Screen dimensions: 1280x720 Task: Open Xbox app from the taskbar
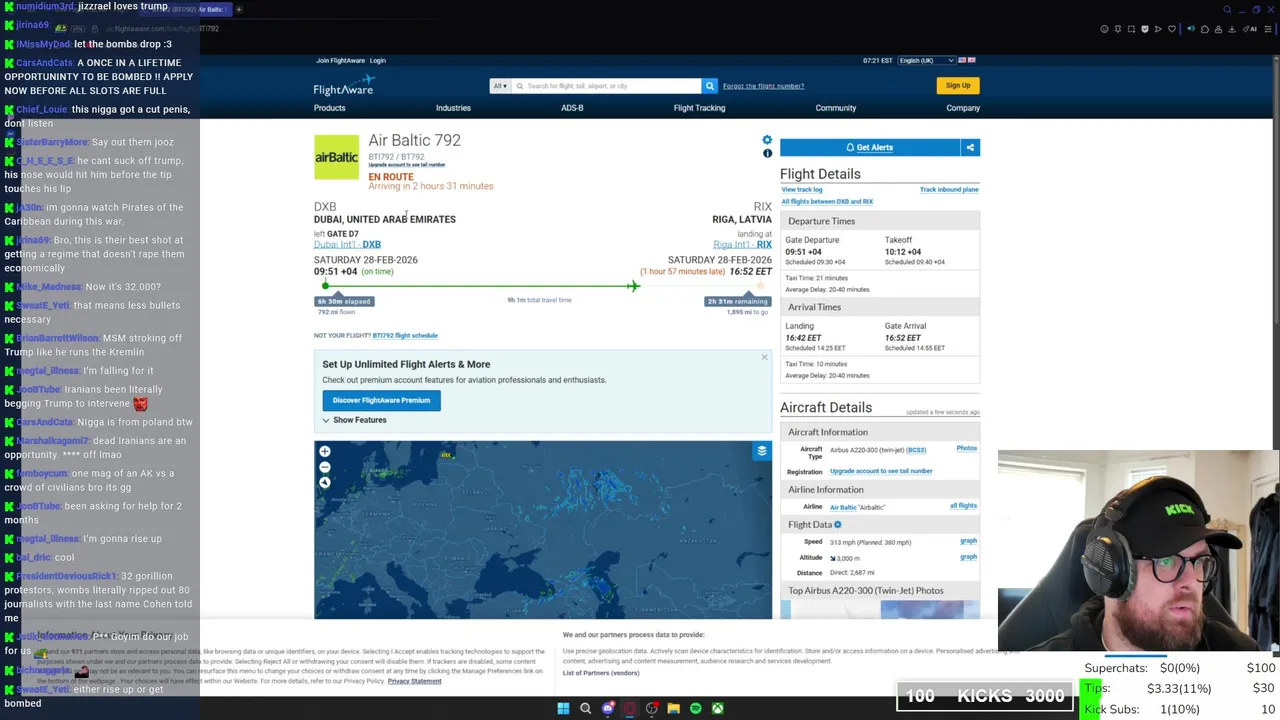717,708
